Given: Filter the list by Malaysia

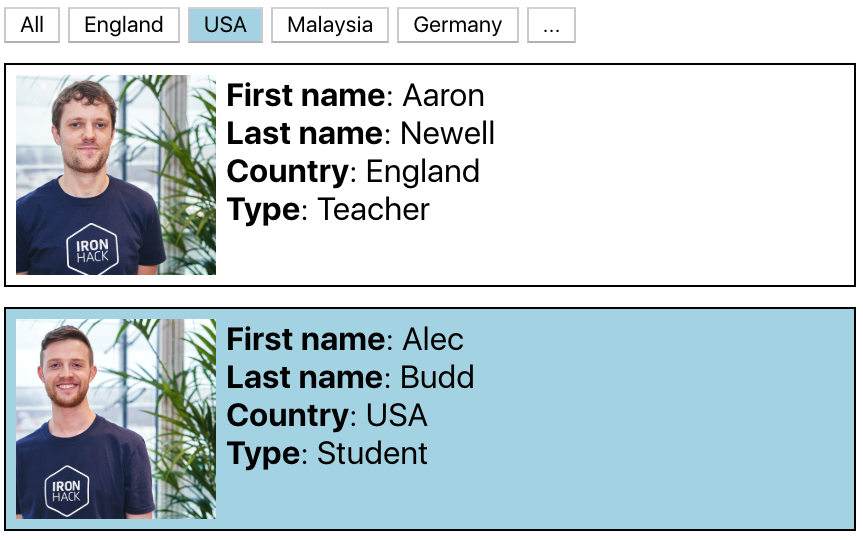Looking at the screenshot, I should tap(330, 25).
